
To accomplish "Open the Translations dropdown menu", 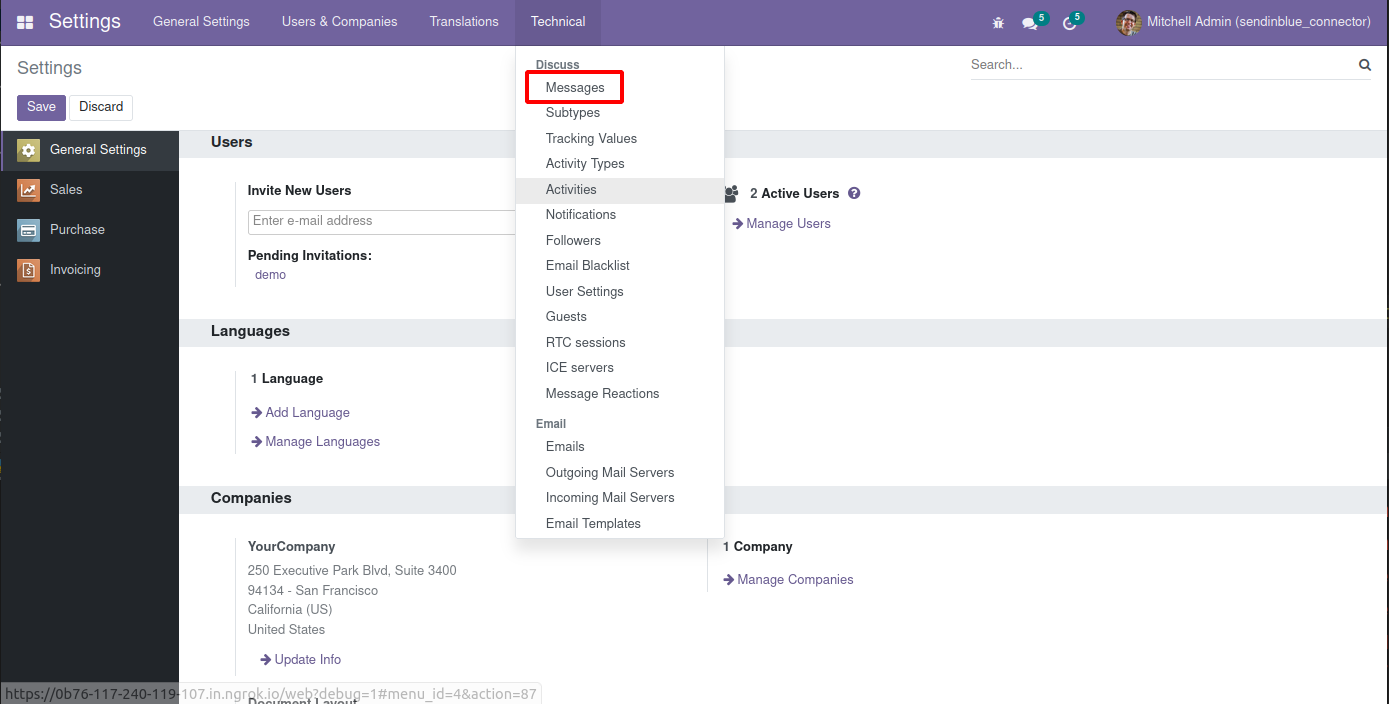I will coord(464,22).
